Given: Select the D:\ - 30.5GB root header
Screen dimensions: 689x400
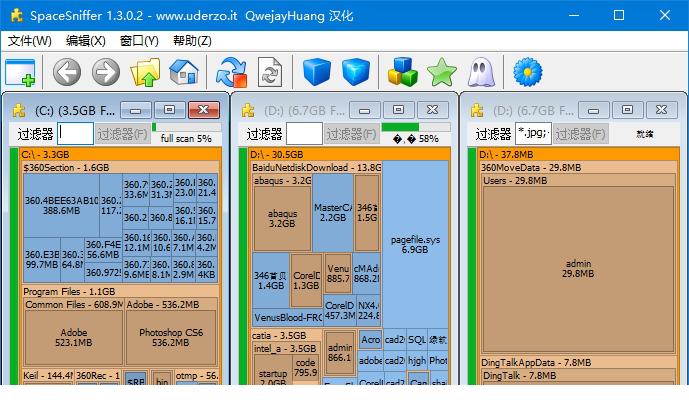Looking at the screenshot, I should [349, 154].
